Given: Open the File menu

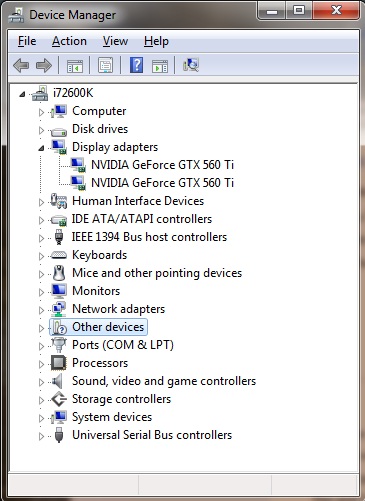Looking at the screenshot, I should [x=27, y=41].
